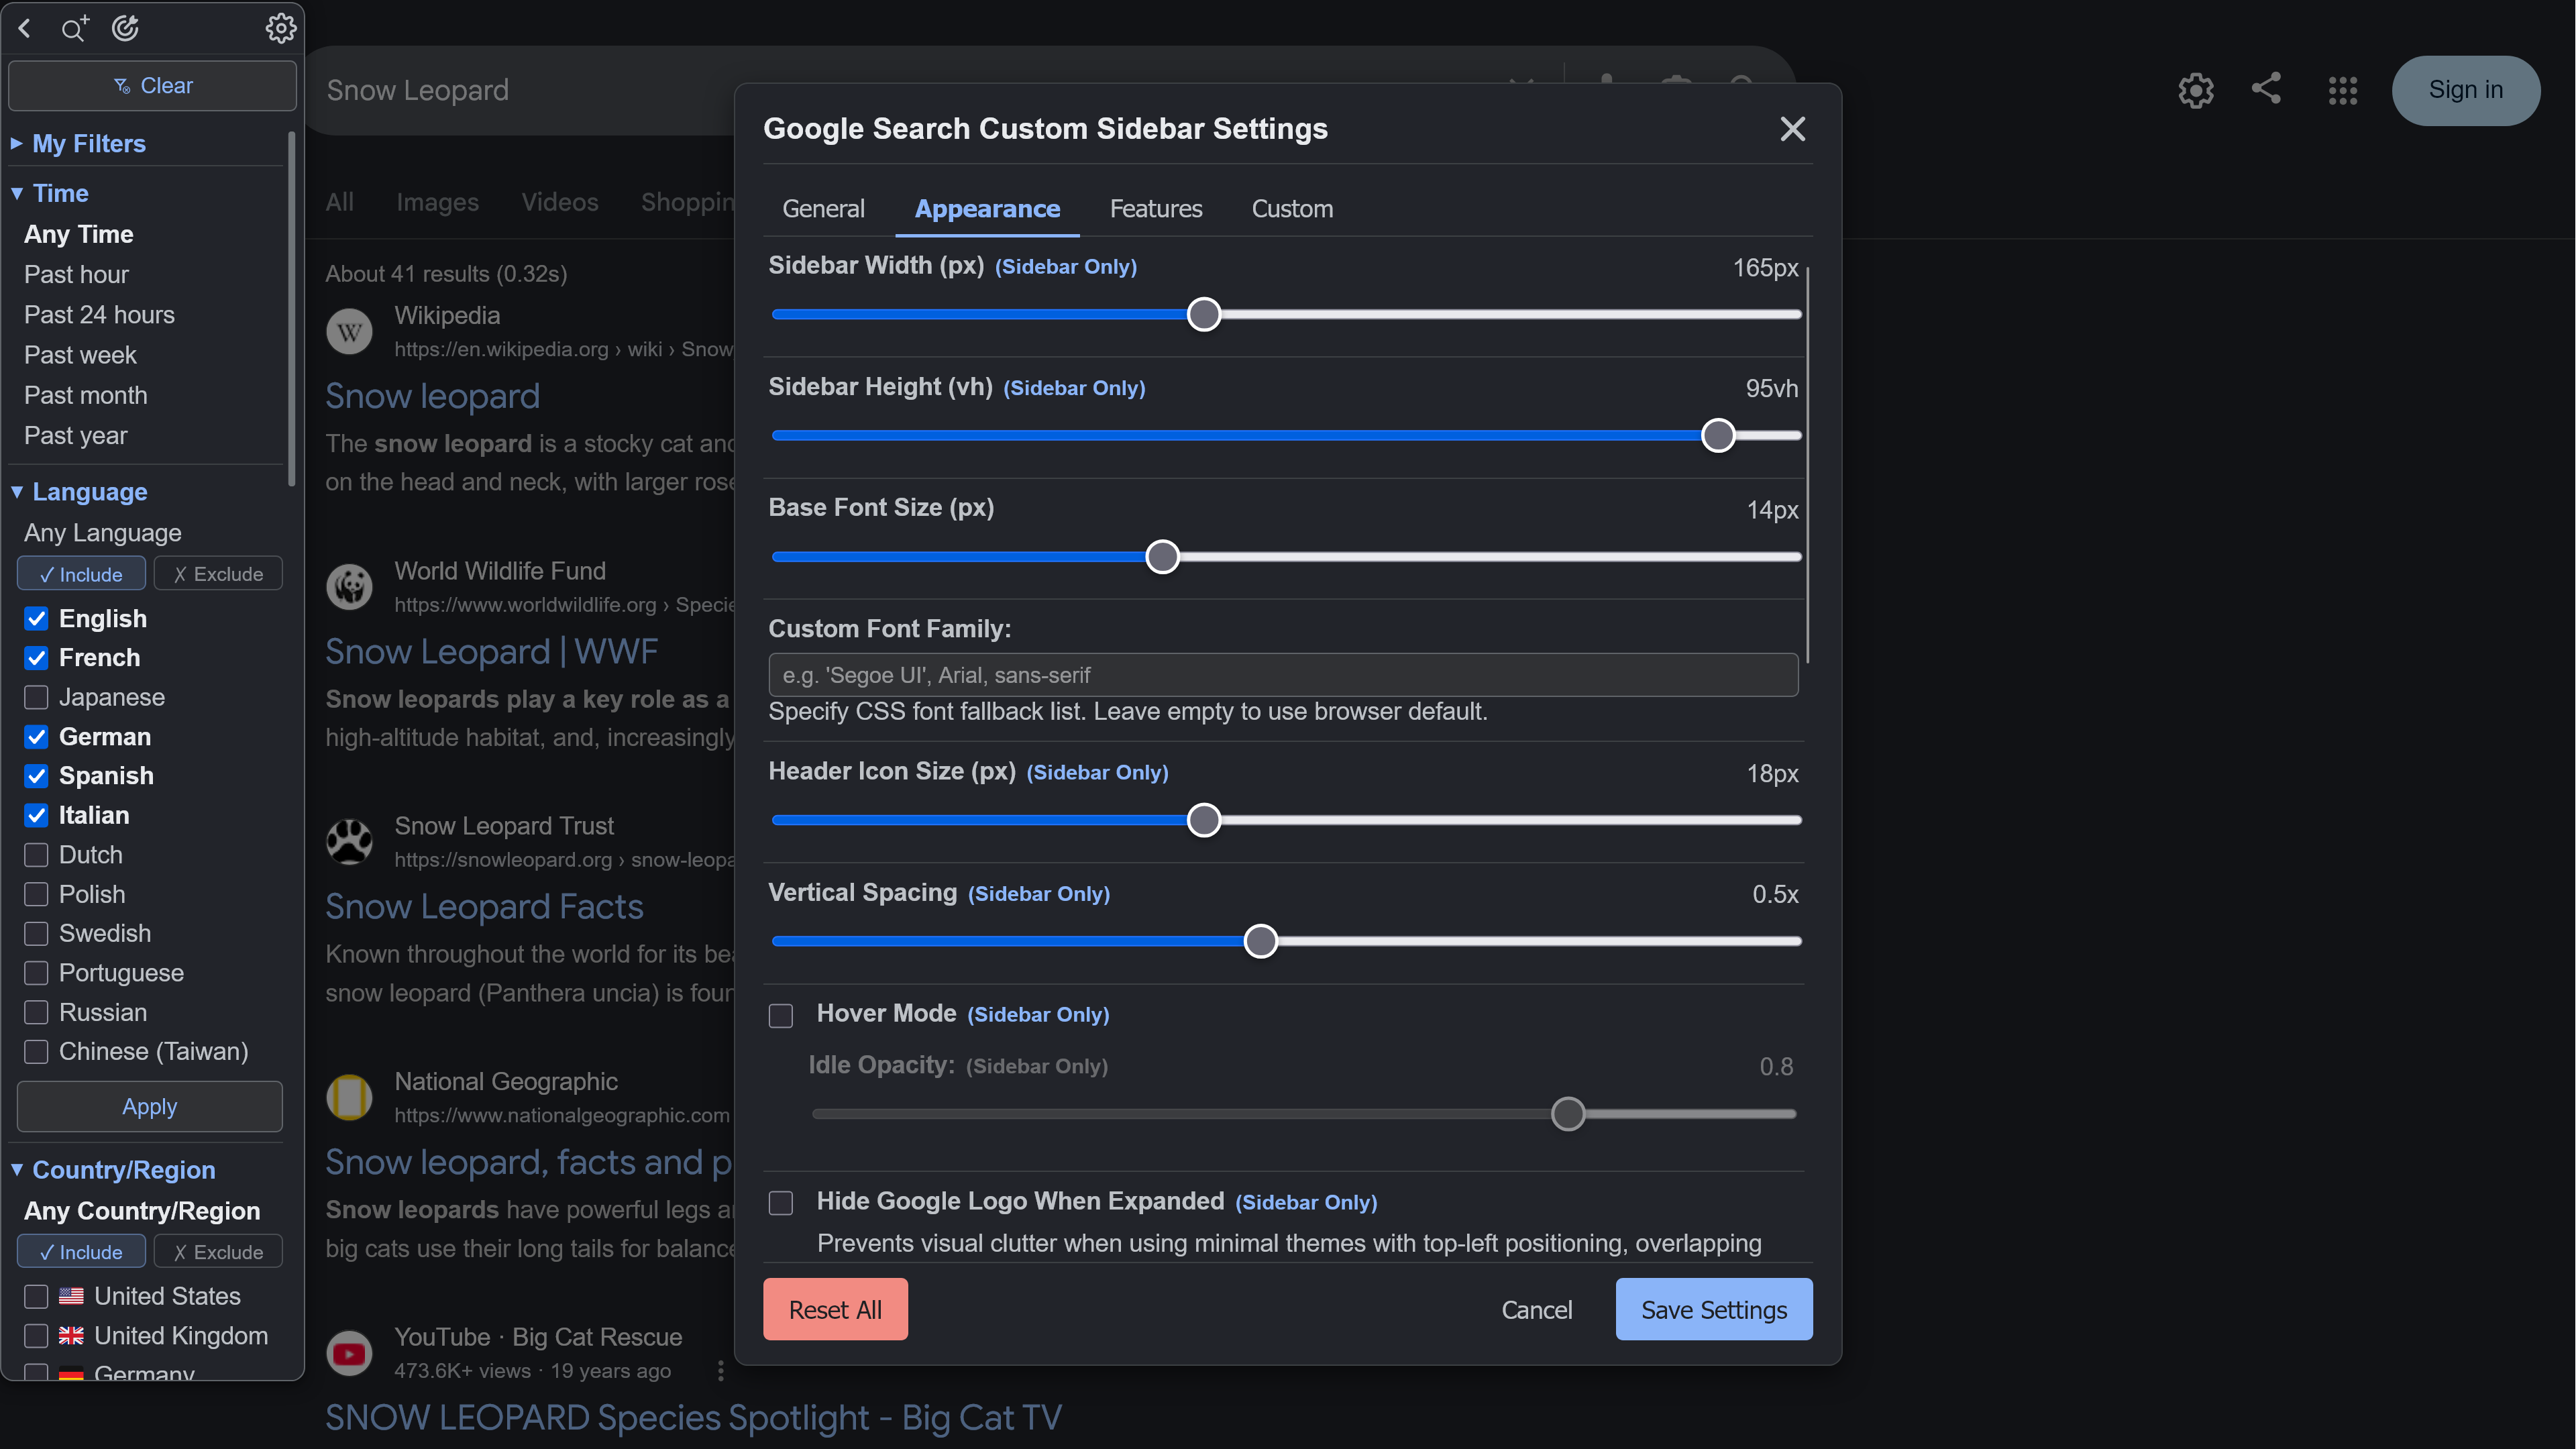Viewport: 2576px width, 1449px height.
Task: Check the Japanese language checkbox
Action: [x=36, y=697]
